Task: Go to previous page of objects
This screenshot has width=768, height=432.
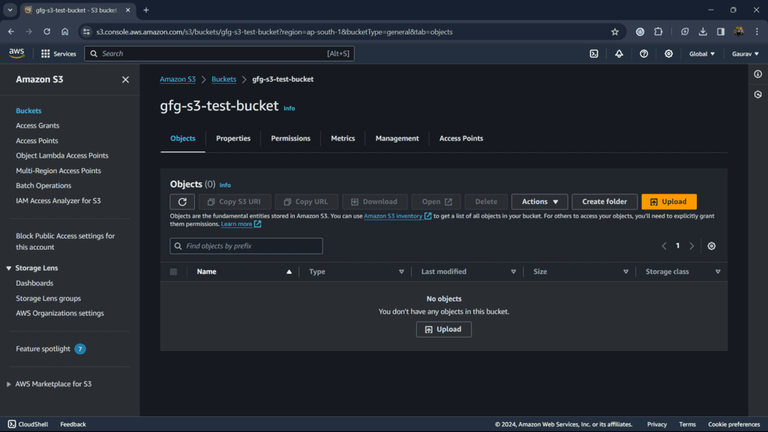Action: 664,246
